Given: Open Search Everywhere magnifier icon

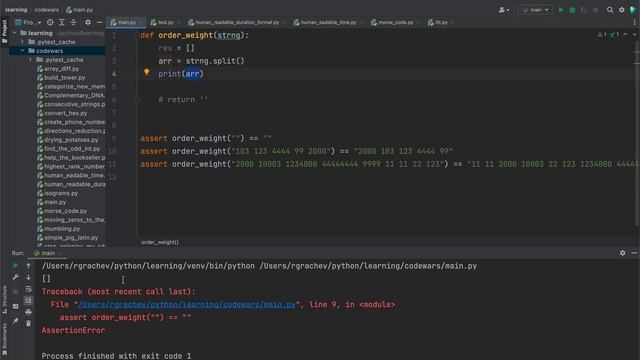Looking at the screenshot, I should click(610, 10).
